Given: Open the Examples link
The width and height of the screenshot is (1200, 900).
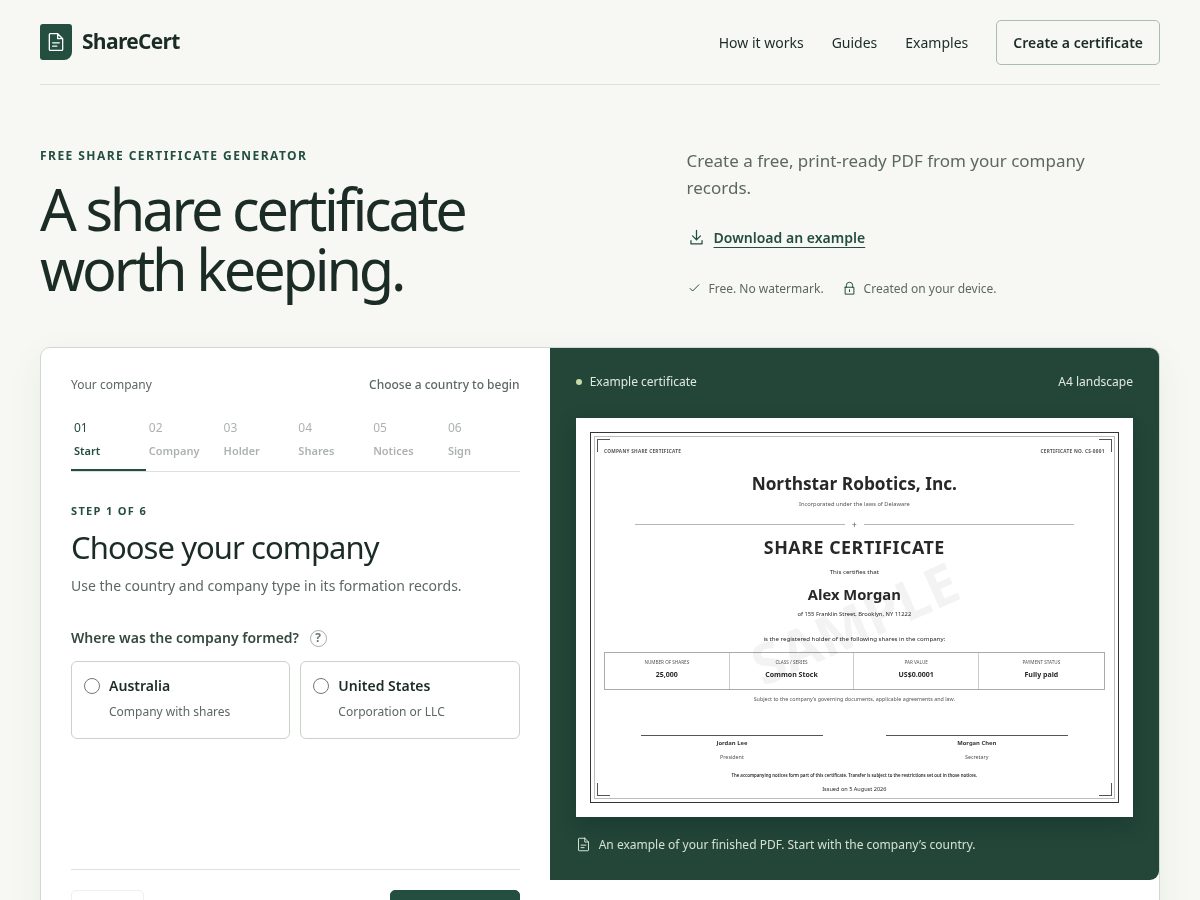Looking at the screenshot, I should (936, 43).
